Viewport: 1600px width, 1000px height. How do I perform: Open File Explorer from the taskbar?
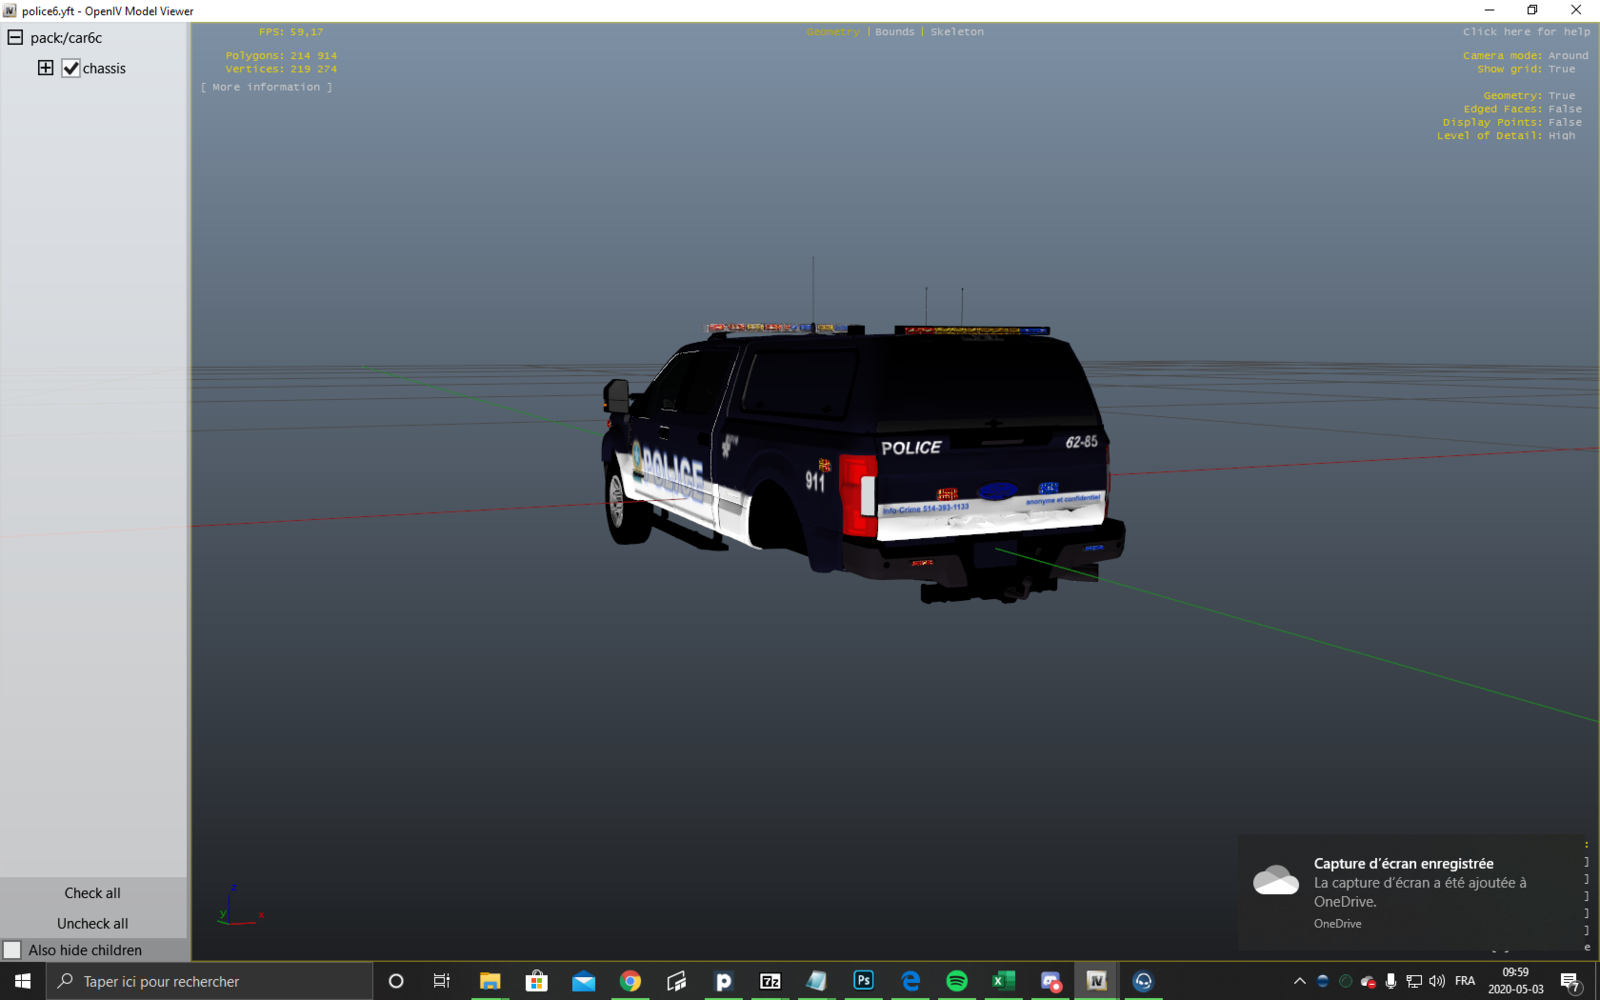coord(490,981)
